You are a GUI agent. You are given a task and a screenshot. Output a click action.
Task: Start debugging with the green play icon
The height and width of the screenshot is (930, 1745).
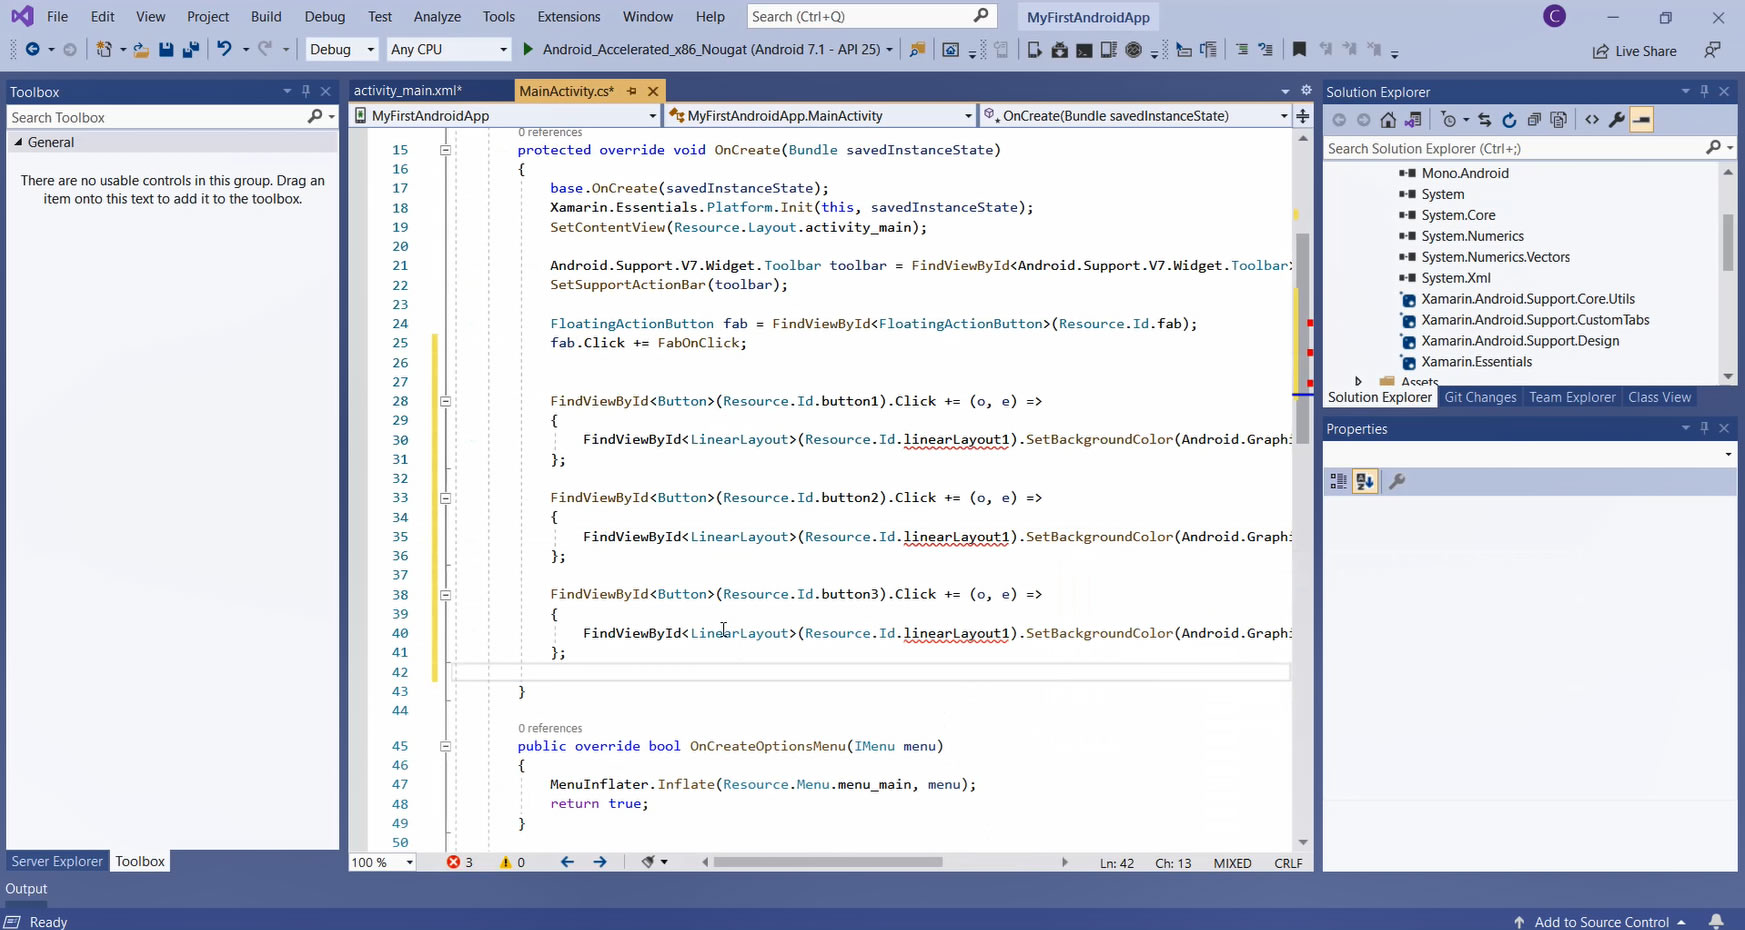[528, 49]
